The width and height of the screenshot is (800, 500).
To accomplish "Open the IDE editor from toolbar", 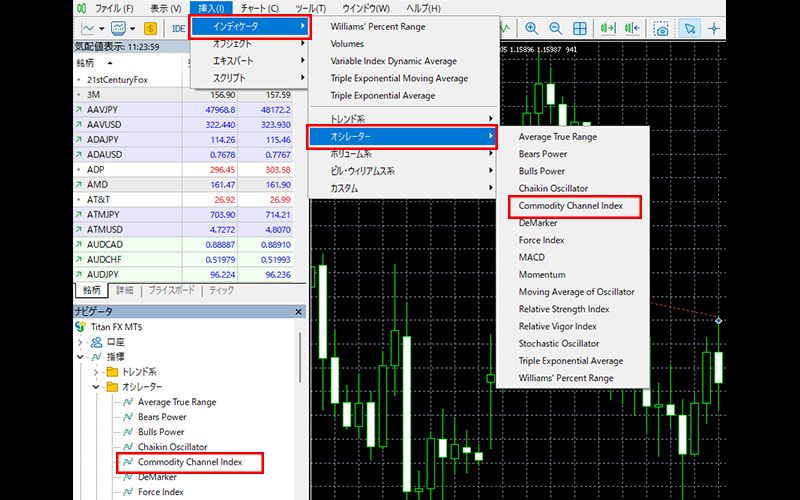I will click(x=180, y=29).
